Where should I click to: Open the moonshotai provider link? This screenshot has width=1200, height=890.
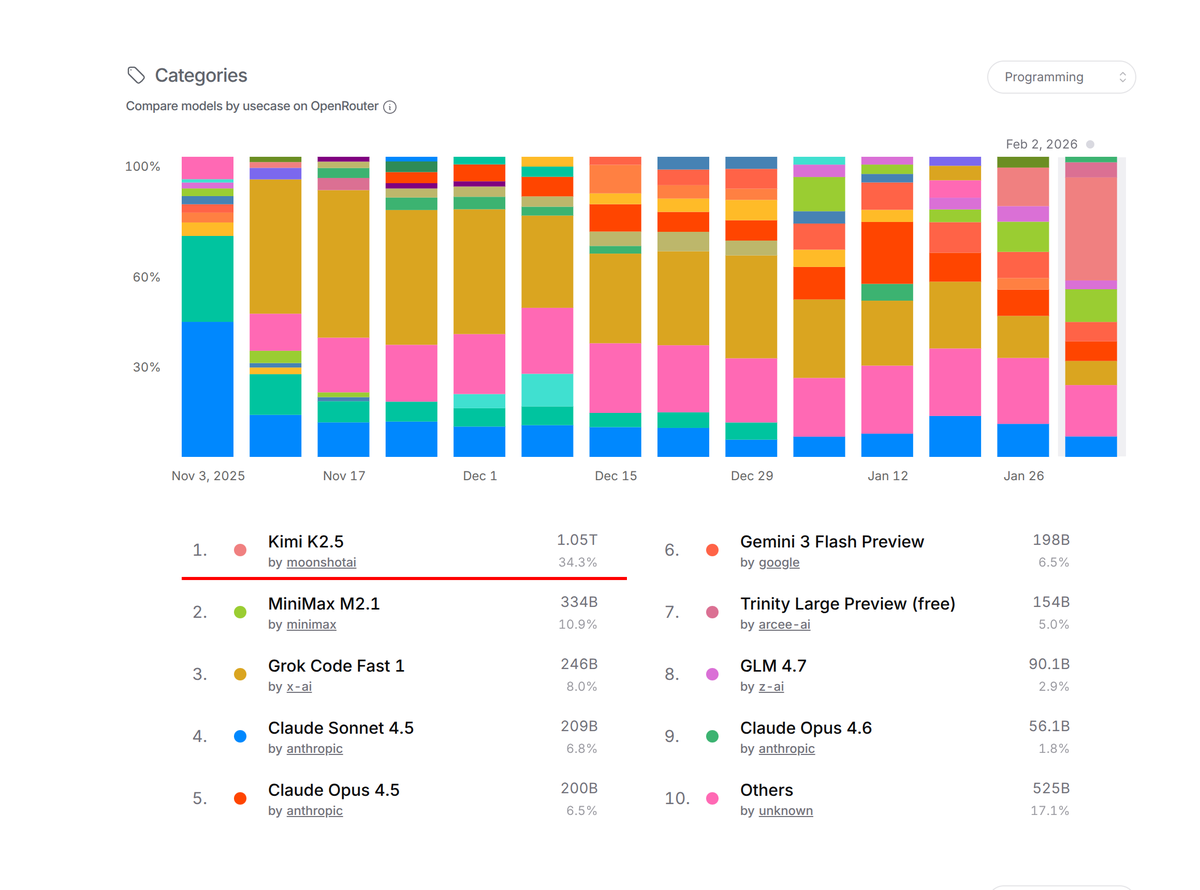[321, 562]
